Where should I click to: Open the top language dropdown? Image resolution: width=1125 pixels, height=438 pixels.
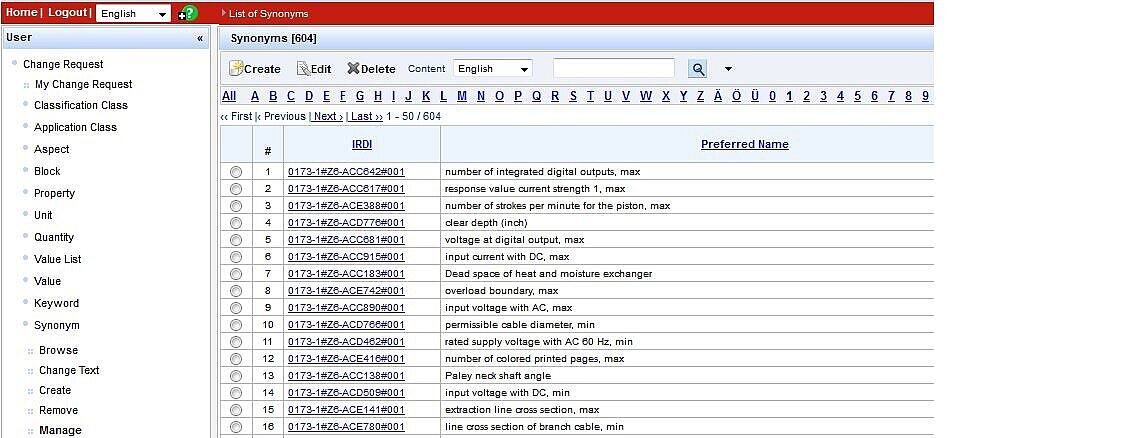135,14
